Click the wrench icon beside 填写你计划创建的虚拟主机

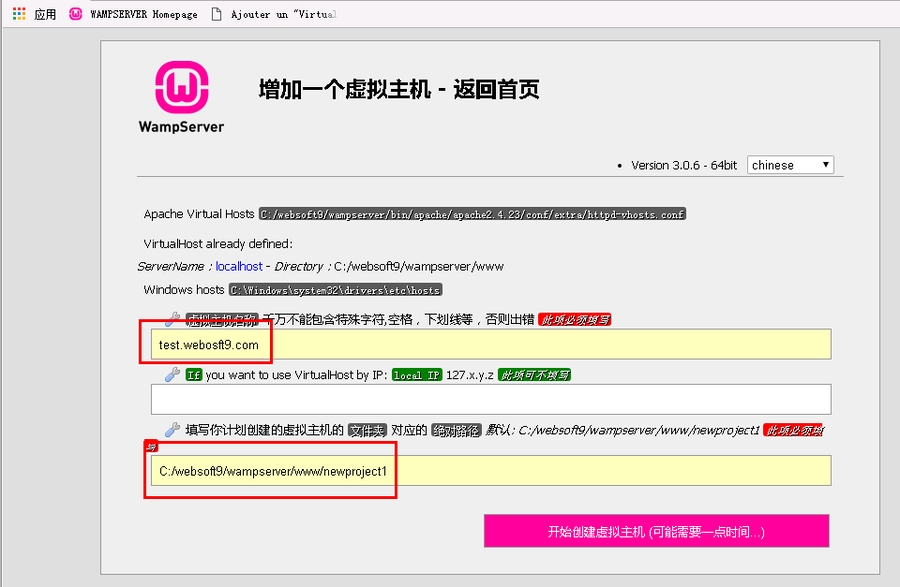172,430
